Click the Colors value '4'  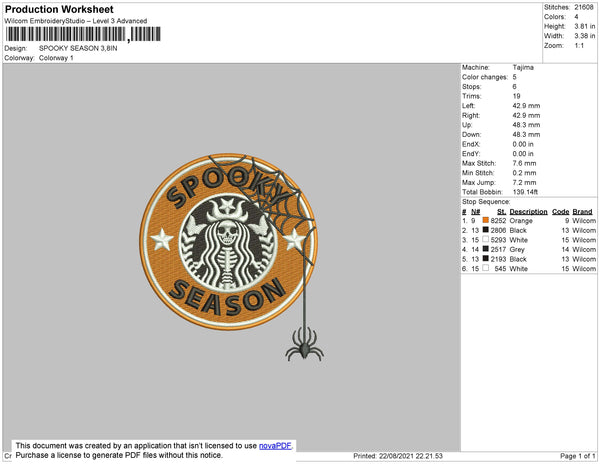[x=576, y=17]
